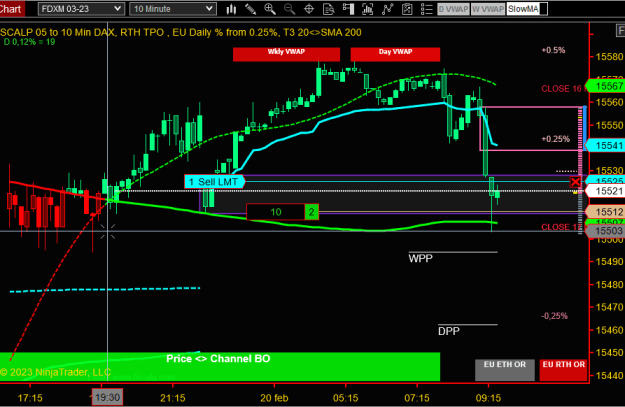Open the FDXM 03-23 instrument dropdown
The width and height of the screenshot is (625, 407).
click(81, 9)
